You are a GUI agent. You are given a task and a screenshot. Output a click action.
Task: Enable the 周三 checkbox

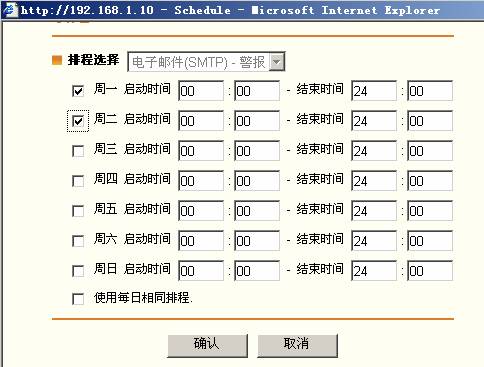click(x=78, y=151)
